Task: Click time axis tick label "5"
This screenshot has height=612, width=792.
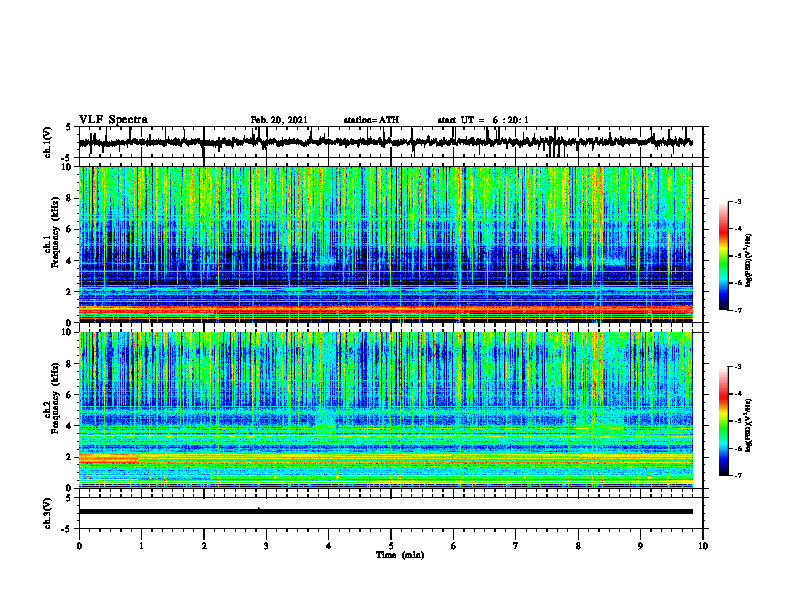Action: [391, 546]
